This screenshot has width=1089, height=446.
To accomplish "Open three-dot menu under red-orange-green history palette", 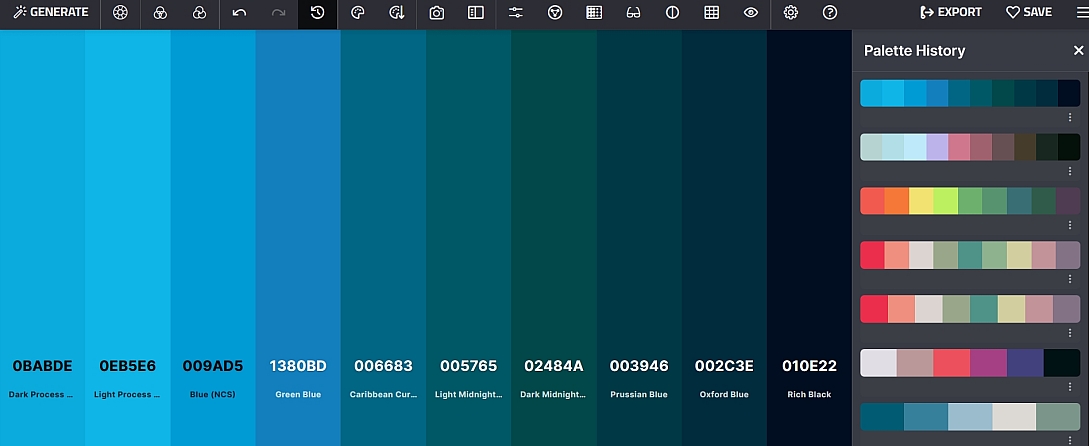I will coord(1070,225).
